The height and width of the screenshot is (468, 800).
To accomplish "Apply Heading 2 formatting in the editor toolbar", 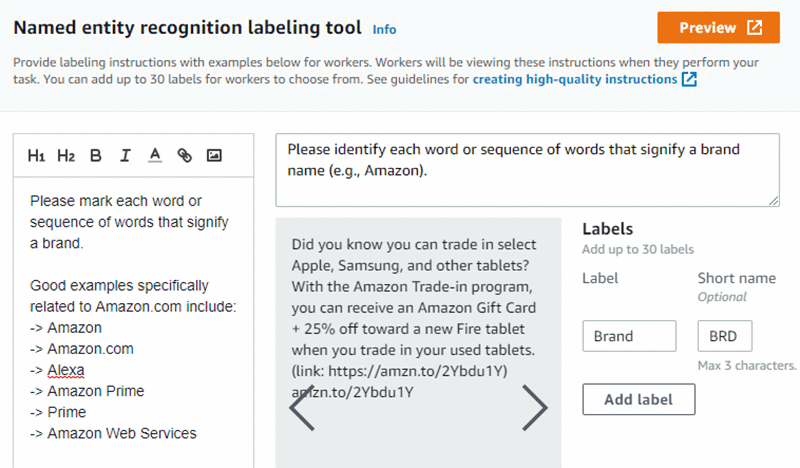I will click(66, 155).
